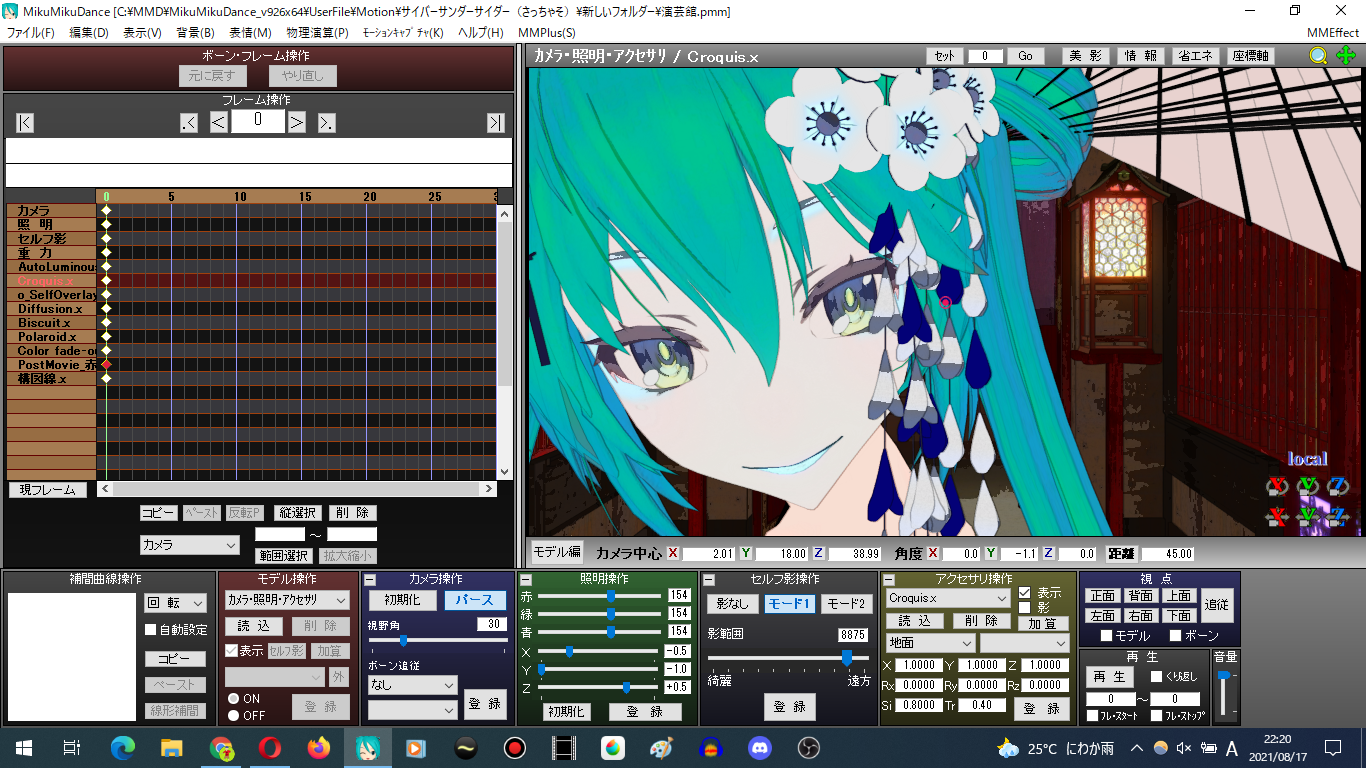Enable くり返し loop checkbox
Viewport: 1366px width, 768px height.
[1157, 677]
